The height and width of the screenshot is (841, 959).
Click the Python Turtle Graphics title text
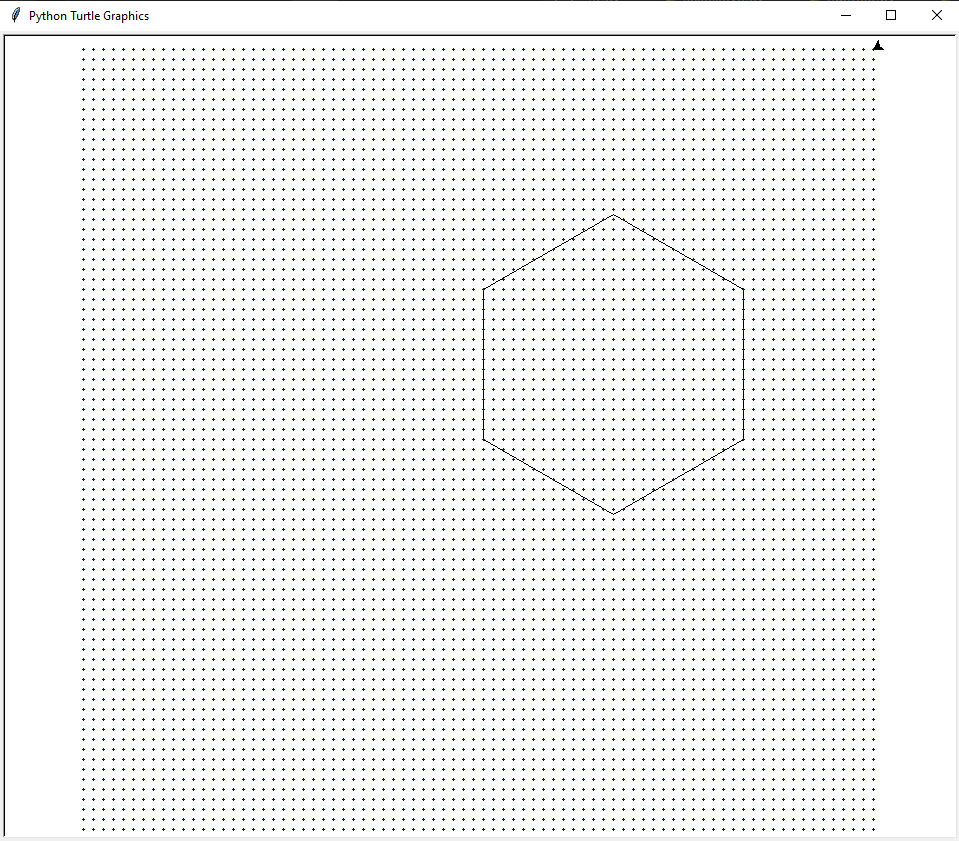click(x=89, y=16)
